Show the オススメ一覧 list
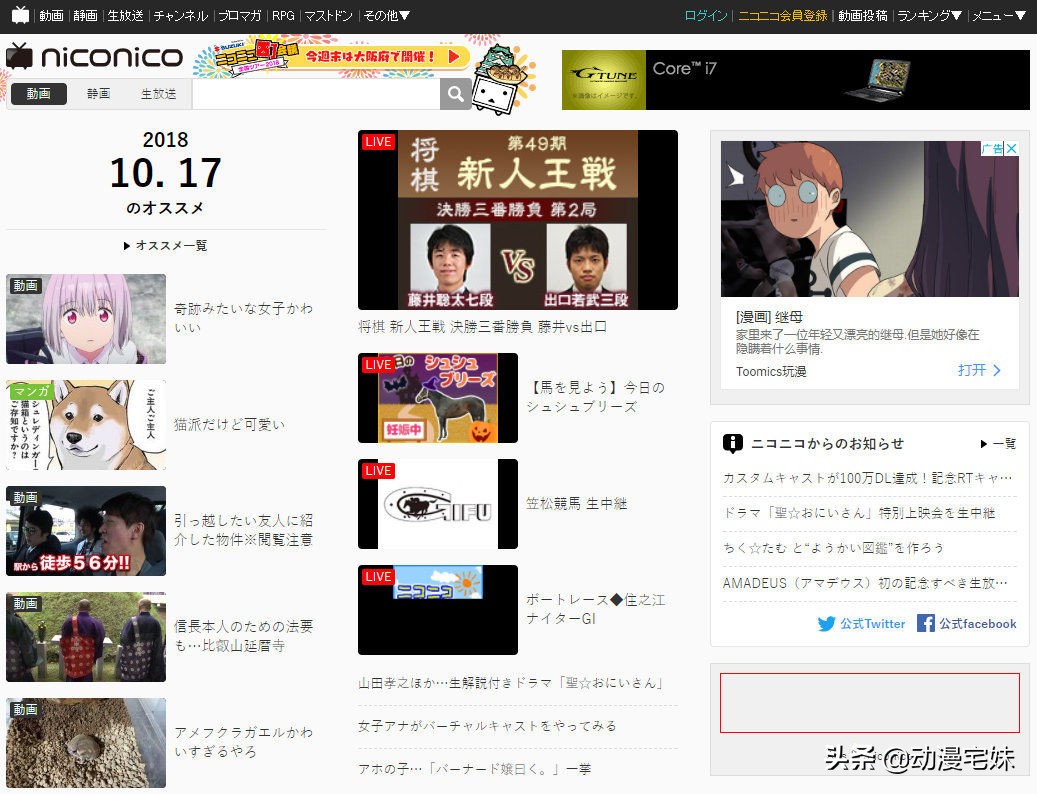Image resolution: width=1037 pixels, height=794 pixels. click(x=165, y=245)
